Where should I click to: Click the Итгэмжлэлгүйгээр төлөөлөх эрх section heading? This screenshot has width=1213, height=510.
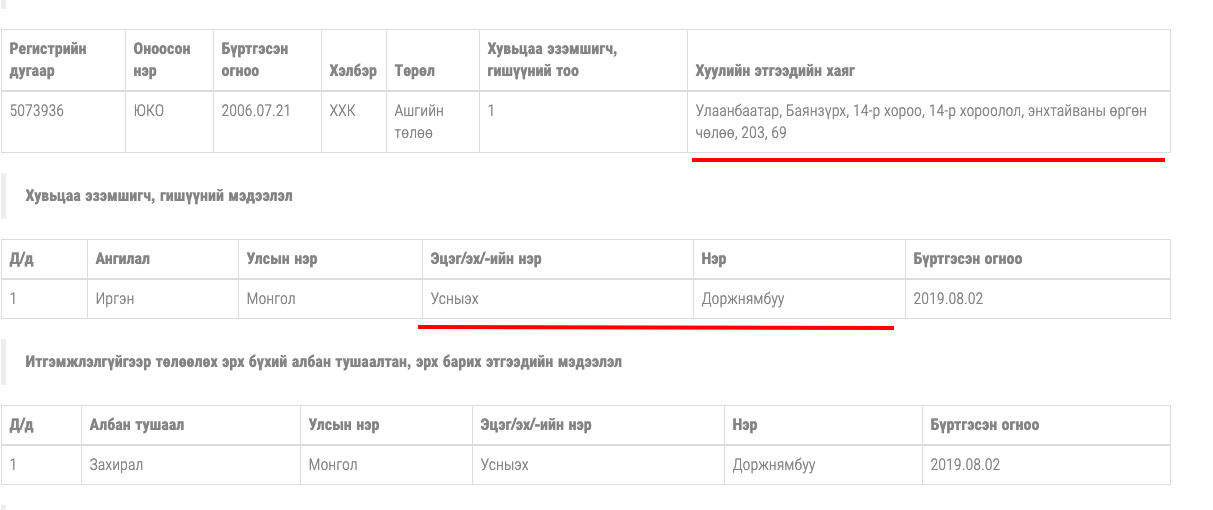click(x=324, y=362)
